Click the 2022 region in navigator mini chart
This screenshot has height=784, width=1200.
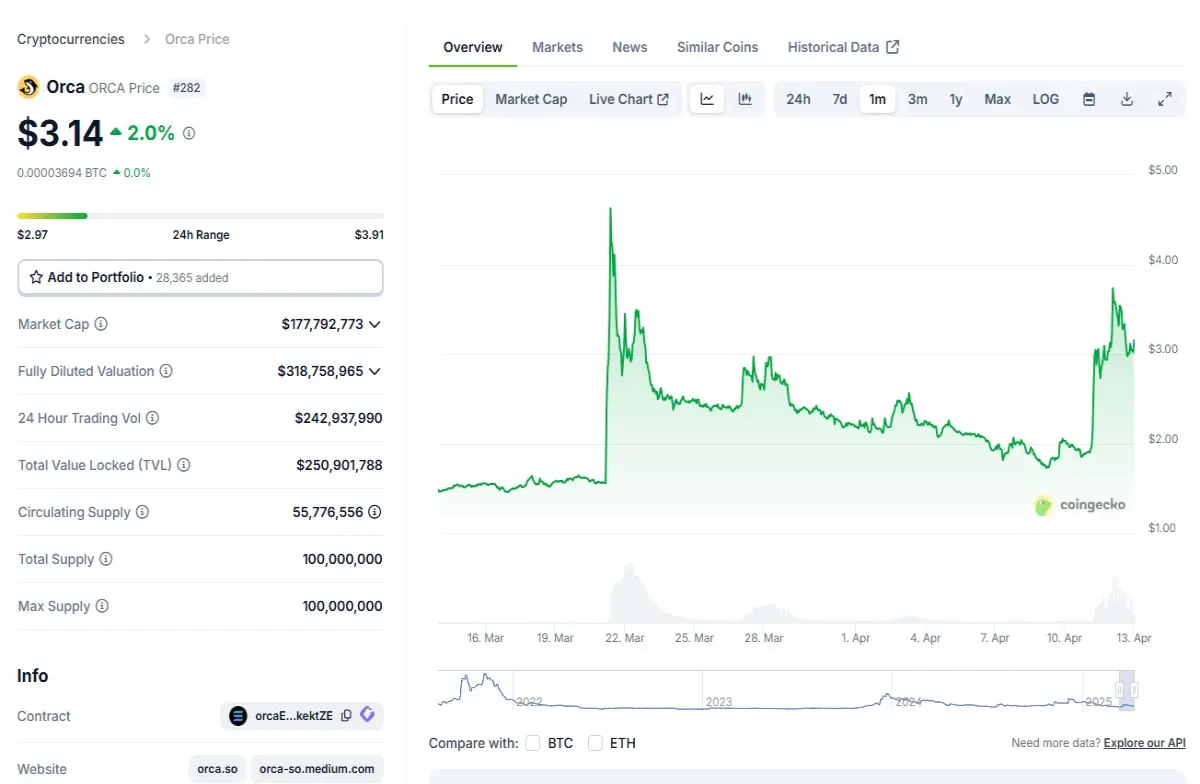tap(529, 701)
